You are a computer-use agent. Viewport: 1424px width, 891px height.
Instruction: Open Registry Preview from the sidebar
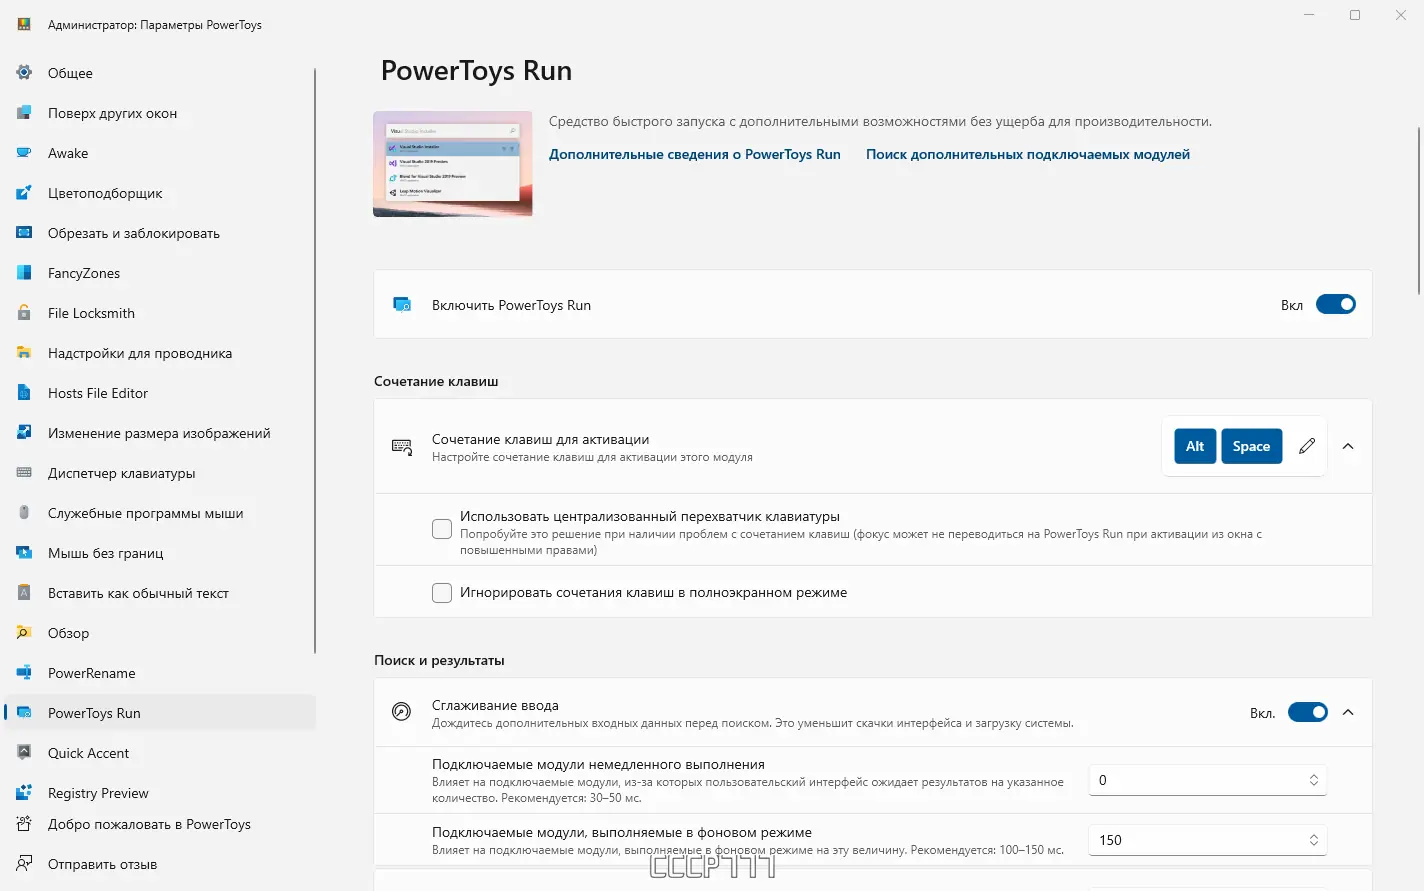160,793
